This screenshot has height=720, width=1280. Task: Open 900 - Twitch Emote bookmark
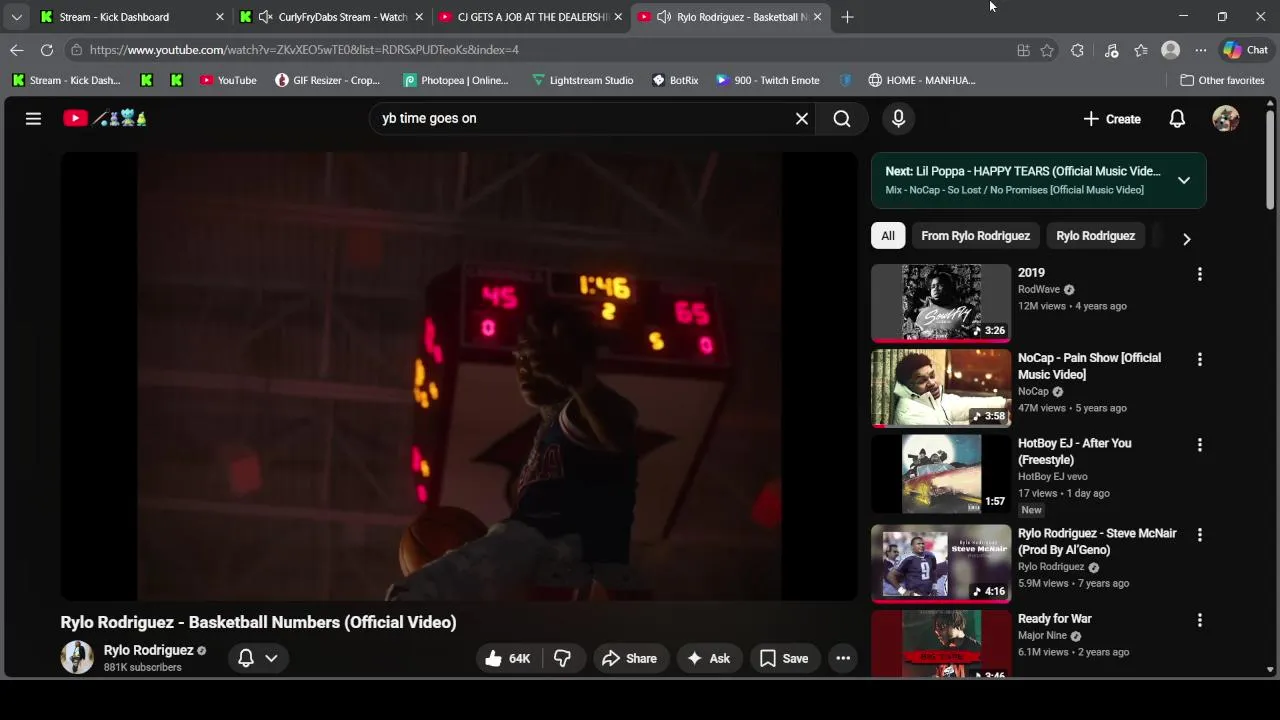pyautogui.click(x=768, y=80)
